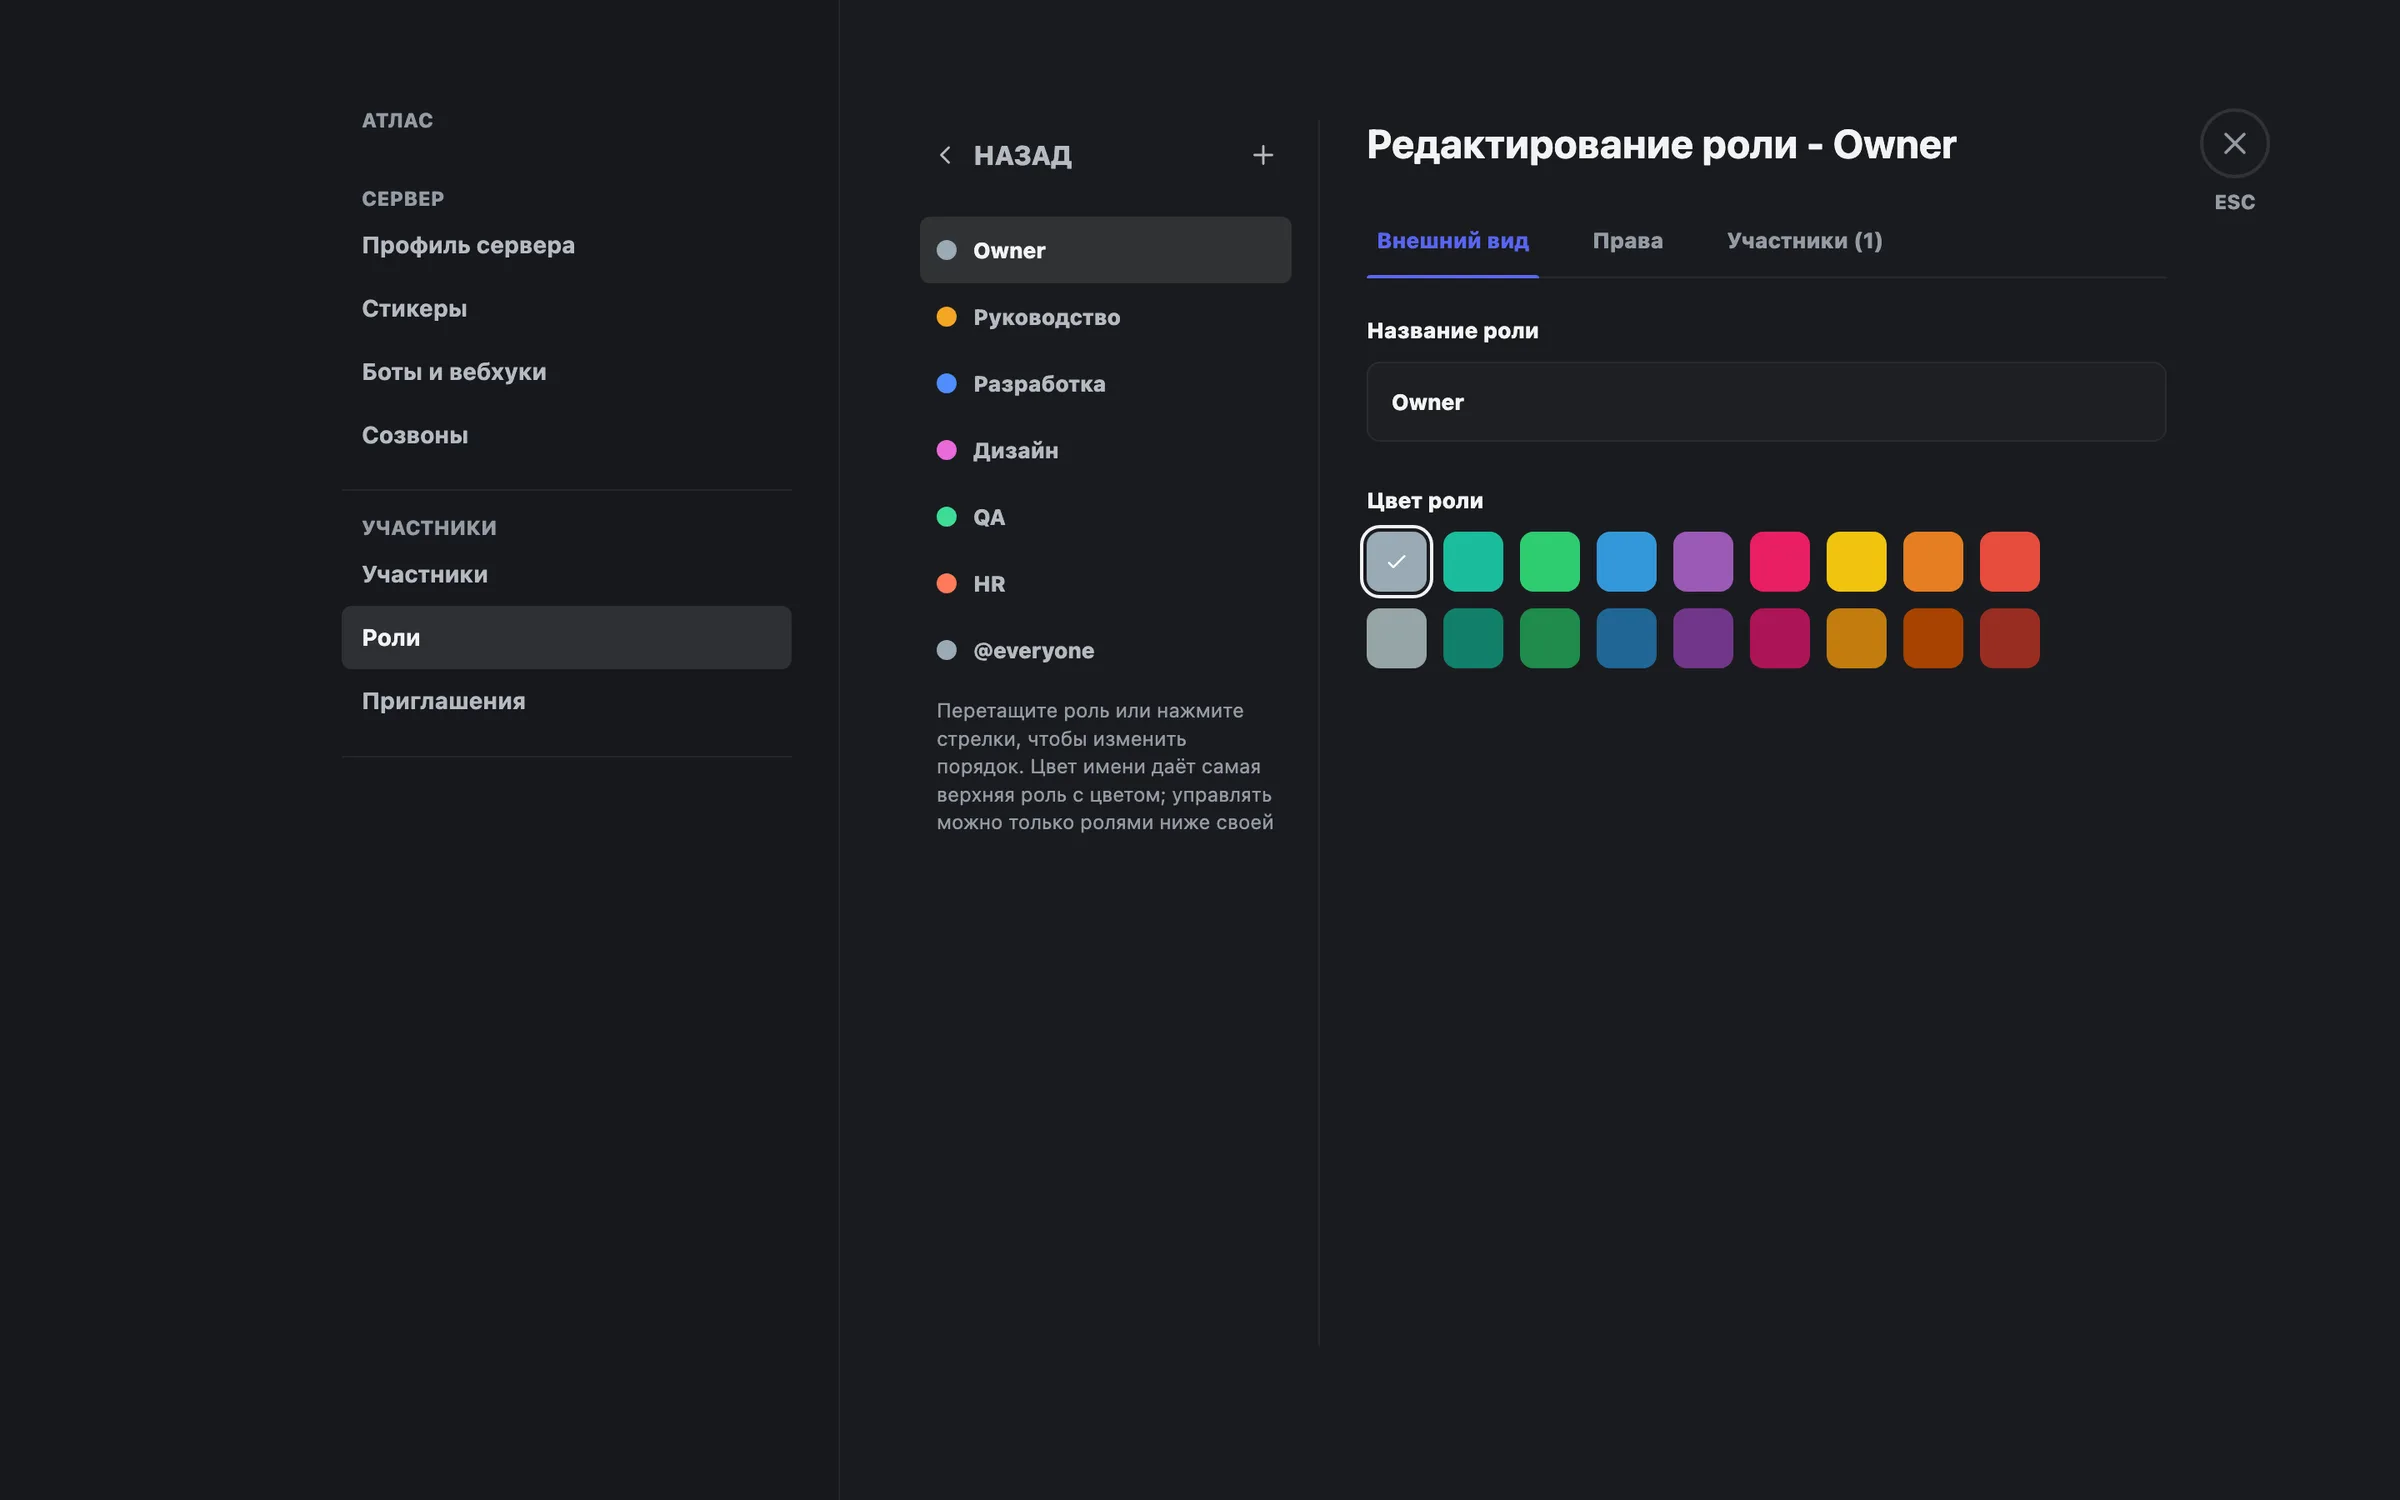Open the HR role
The width and height of the screenshot is (2400, 1500).
click(x=1105, y=584)
